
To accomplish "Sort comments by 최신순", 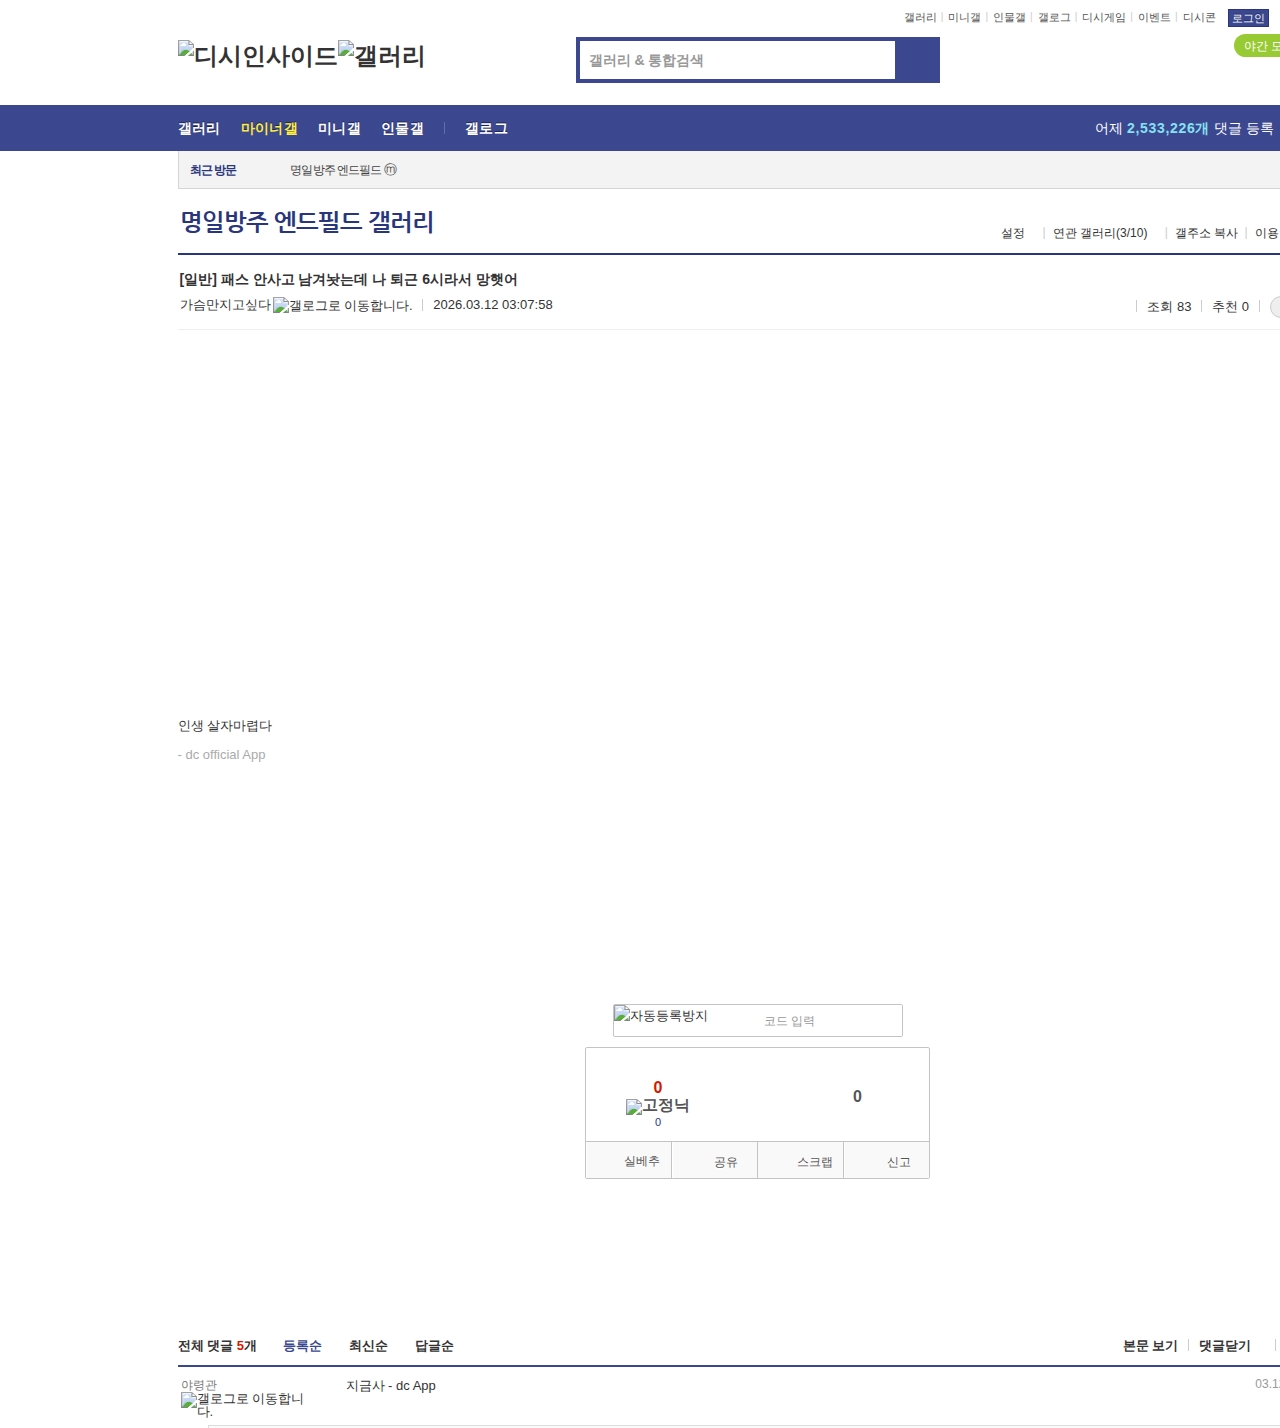I will click(368, 1346).
